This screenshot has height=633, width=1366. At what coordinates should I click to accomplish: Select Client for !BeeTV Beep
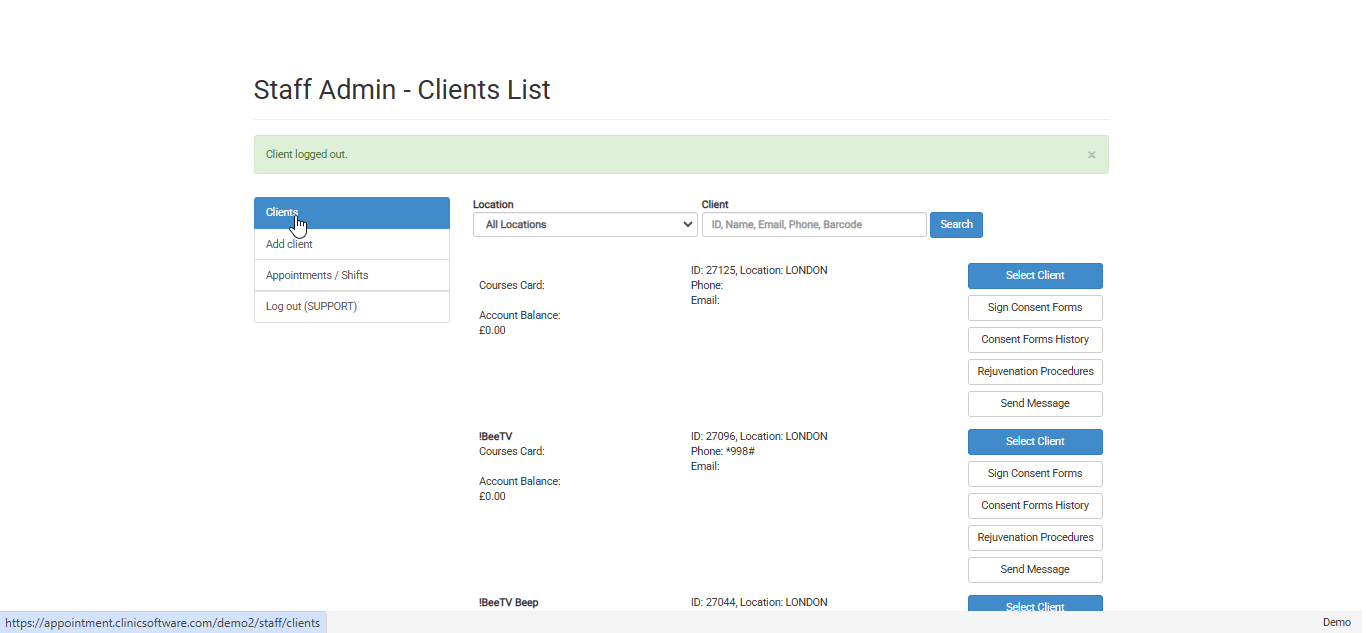tap(1035, 604)
